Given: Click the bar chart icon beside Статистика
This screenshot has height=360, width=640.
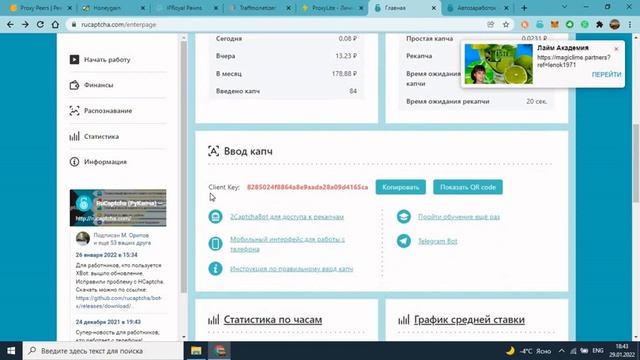Looking at the screenshot, I should pos(74,136).
